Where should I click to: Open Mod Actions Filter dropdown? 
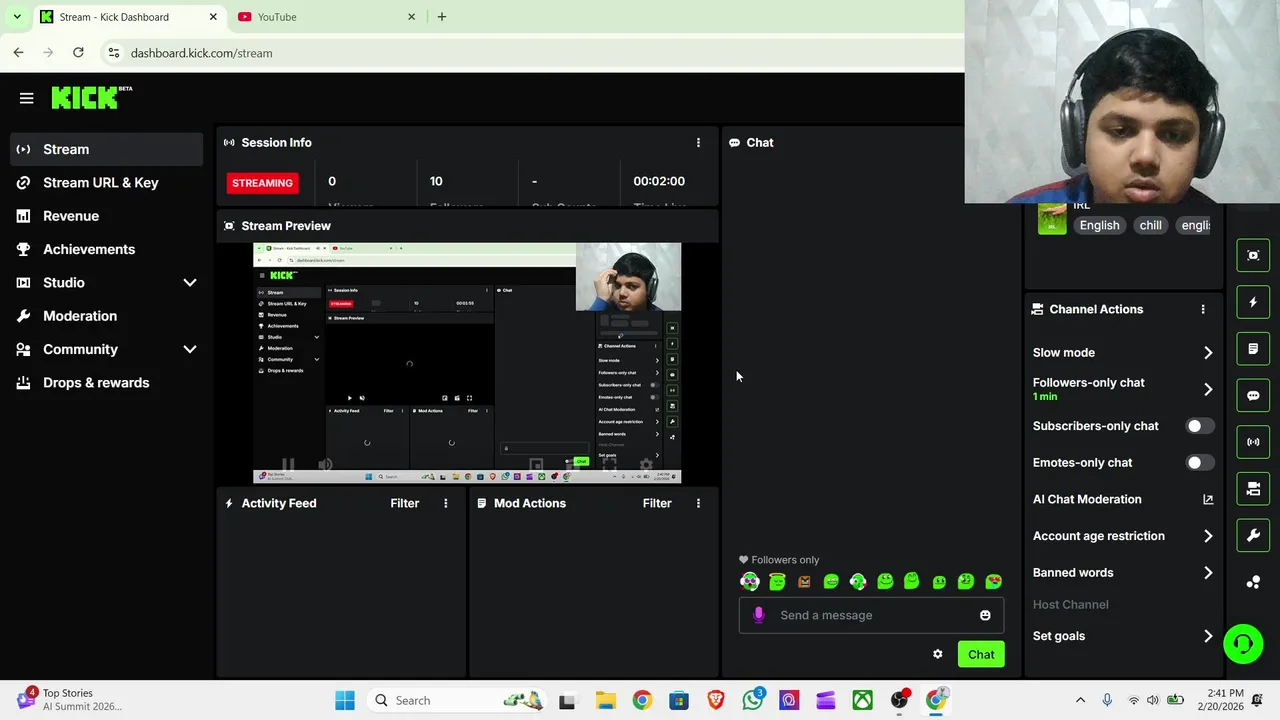click(x=657, y=503)
